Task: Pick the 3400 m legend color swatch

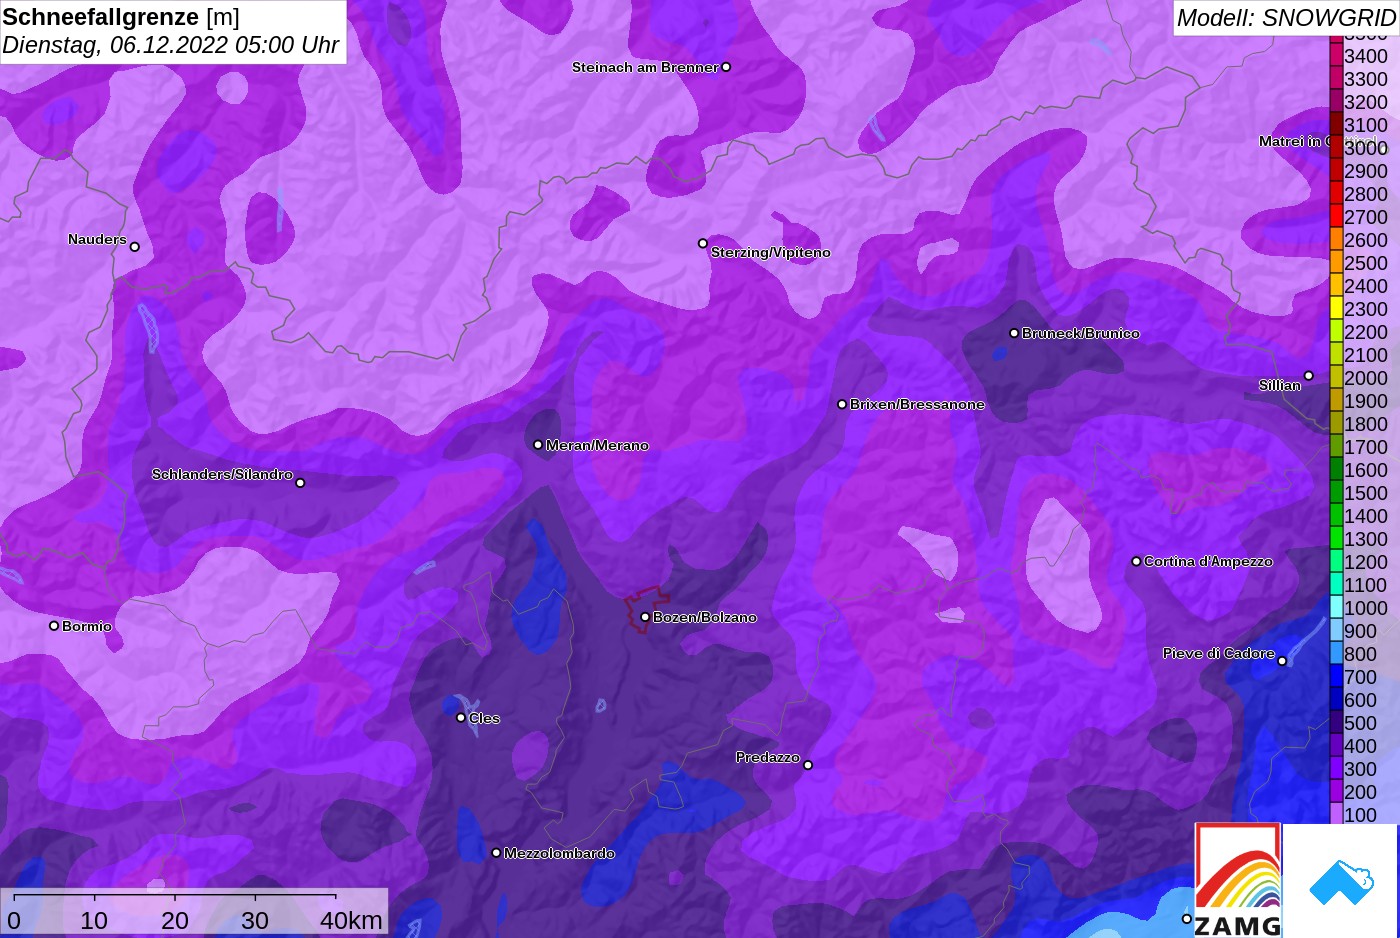Action: pos(1336,54)
